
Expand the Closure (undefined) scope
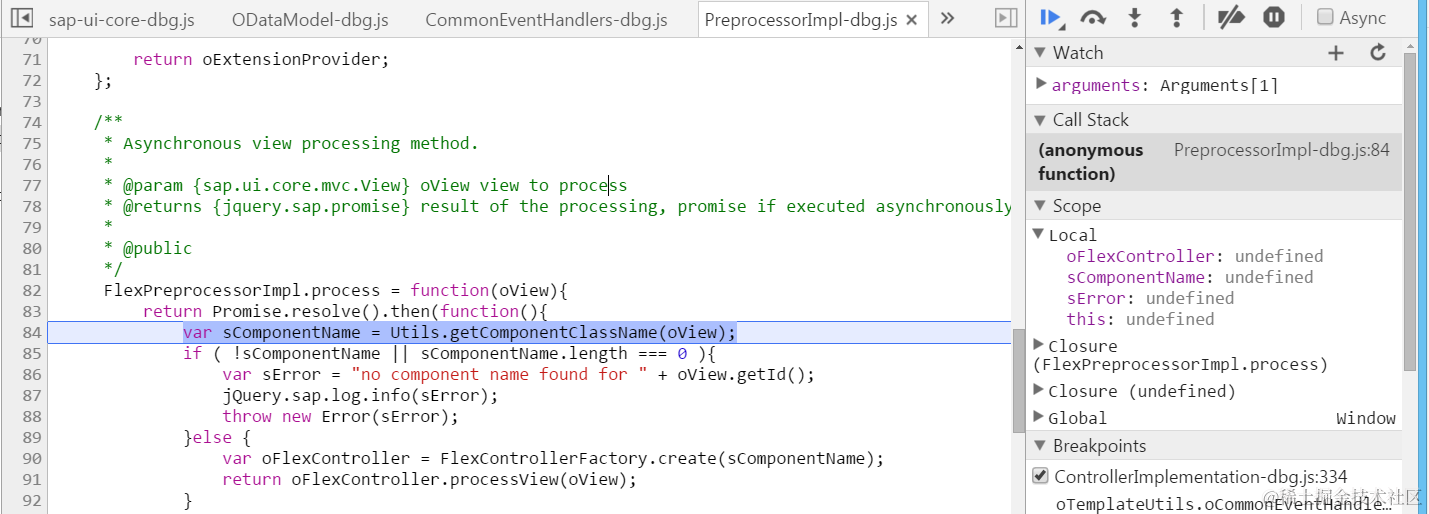[1039, 390]
